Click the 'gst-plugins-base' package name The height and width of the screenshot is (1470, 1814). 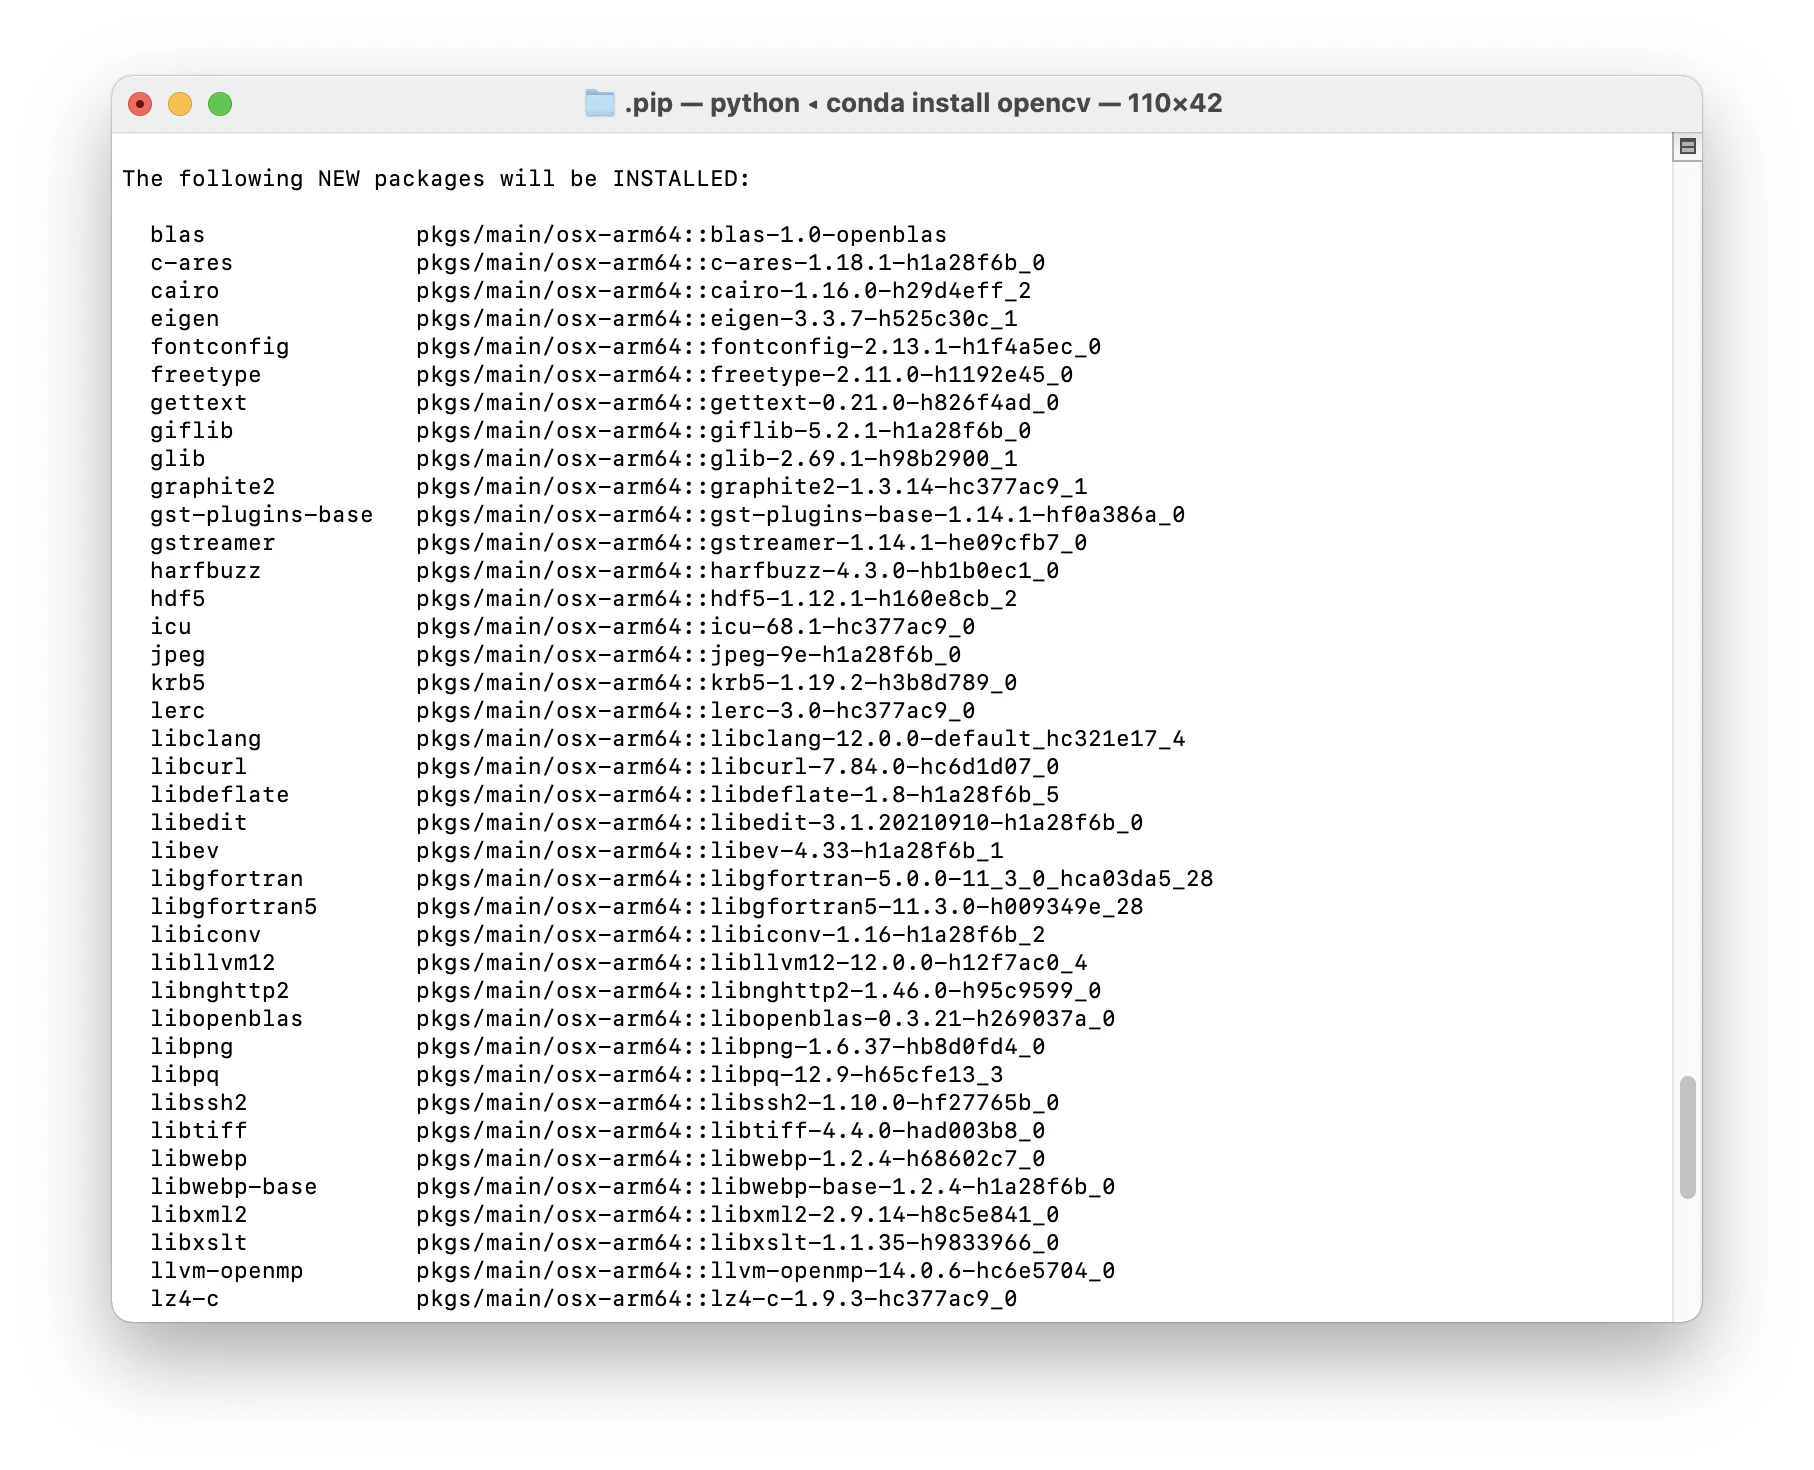(261, 515)
